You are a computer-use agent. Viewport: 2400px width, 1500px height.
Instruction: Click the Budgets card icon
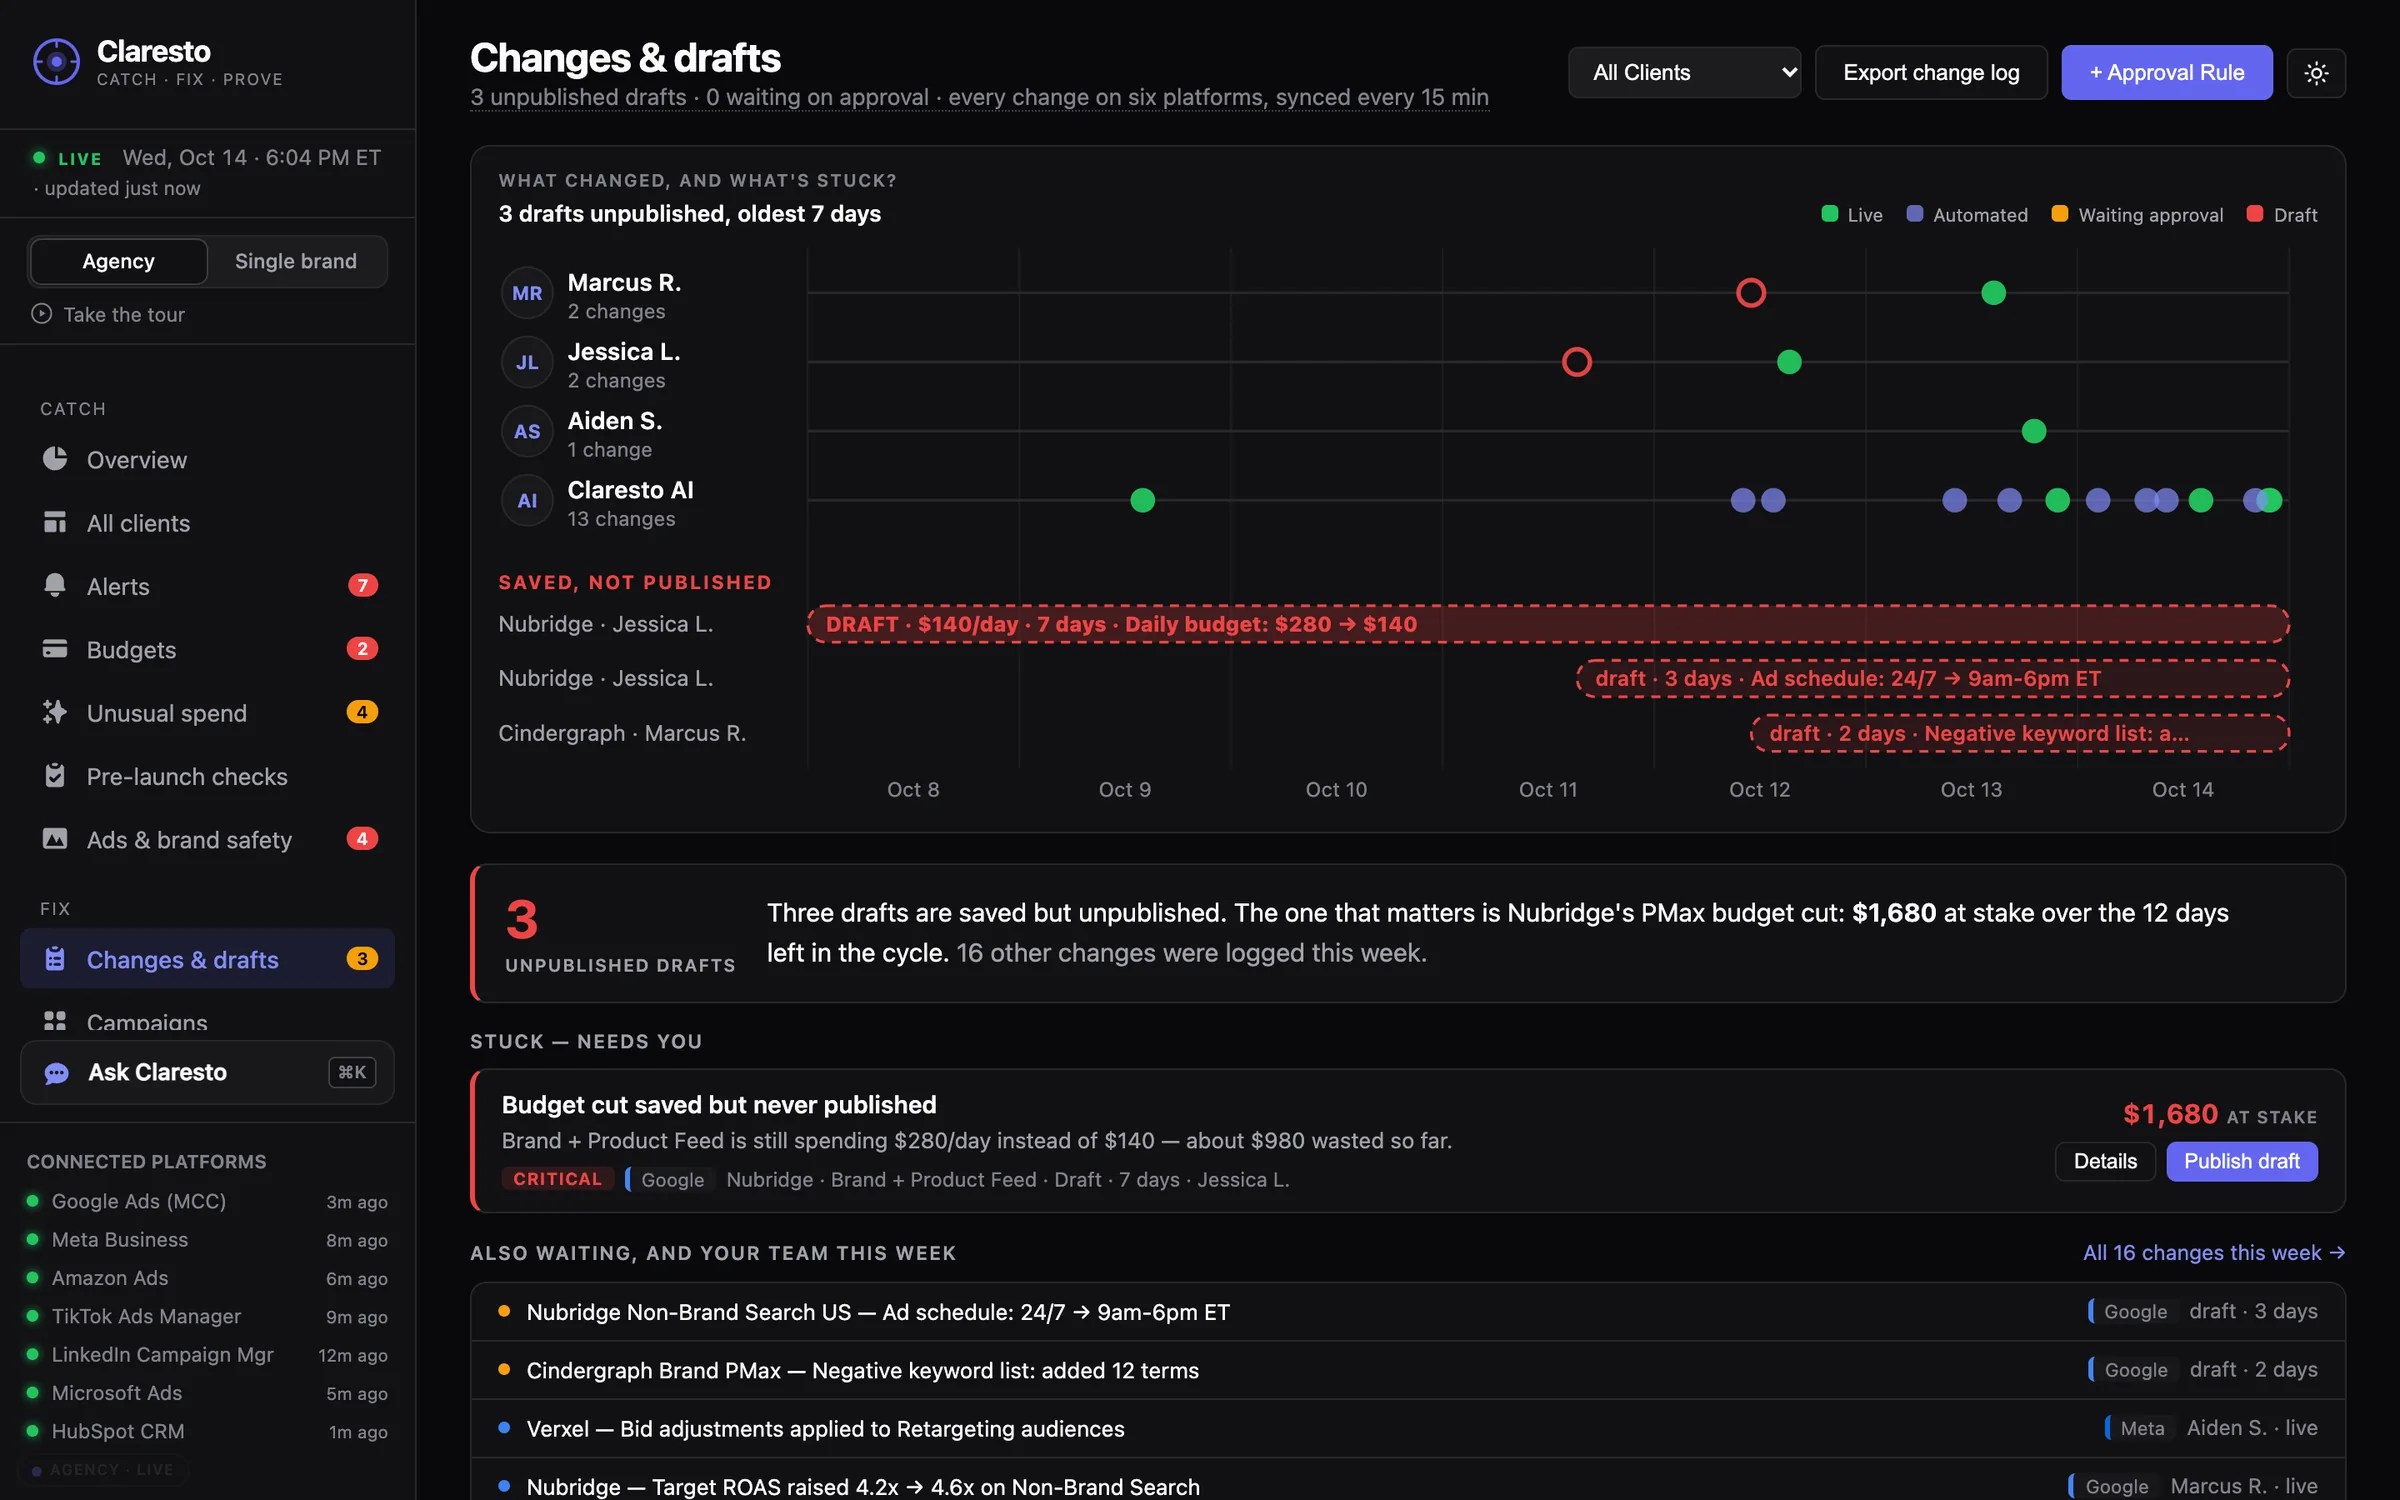[55, 649]
